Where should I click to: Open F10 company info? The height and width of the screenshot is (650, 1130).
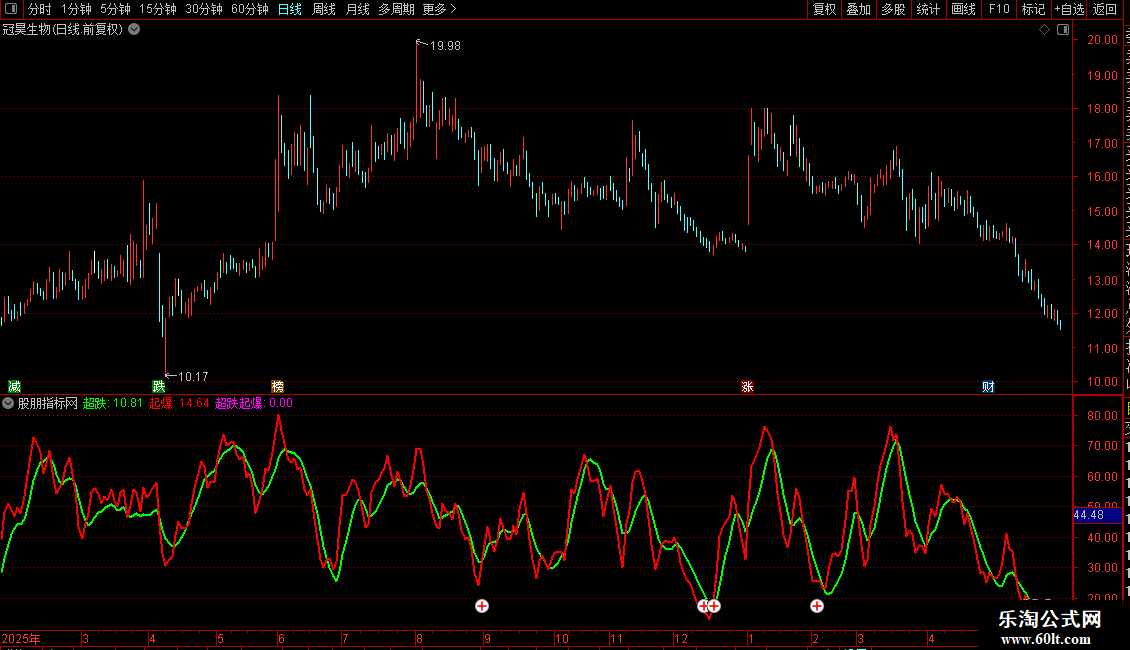[x=999, y=9]
